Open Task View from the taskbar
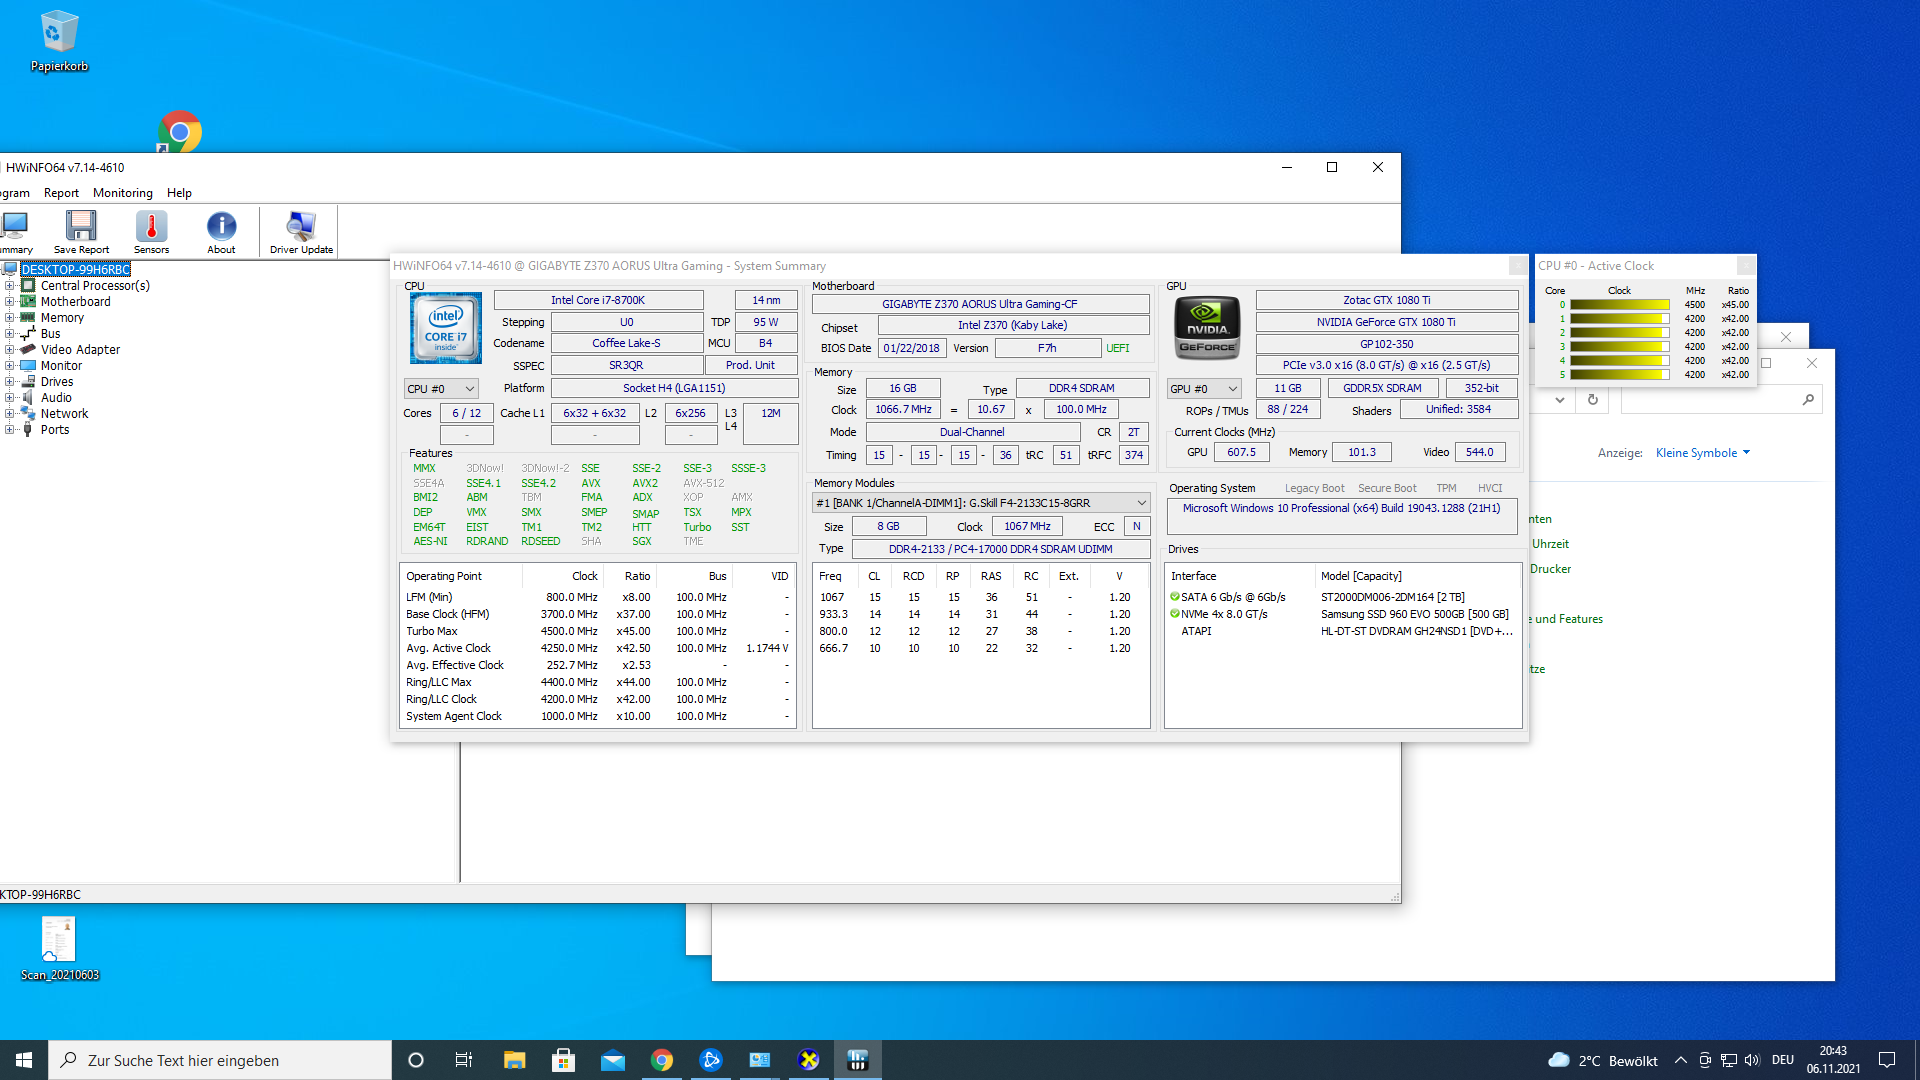This screenshot has height=1080, width=1920. [463, 1059]
